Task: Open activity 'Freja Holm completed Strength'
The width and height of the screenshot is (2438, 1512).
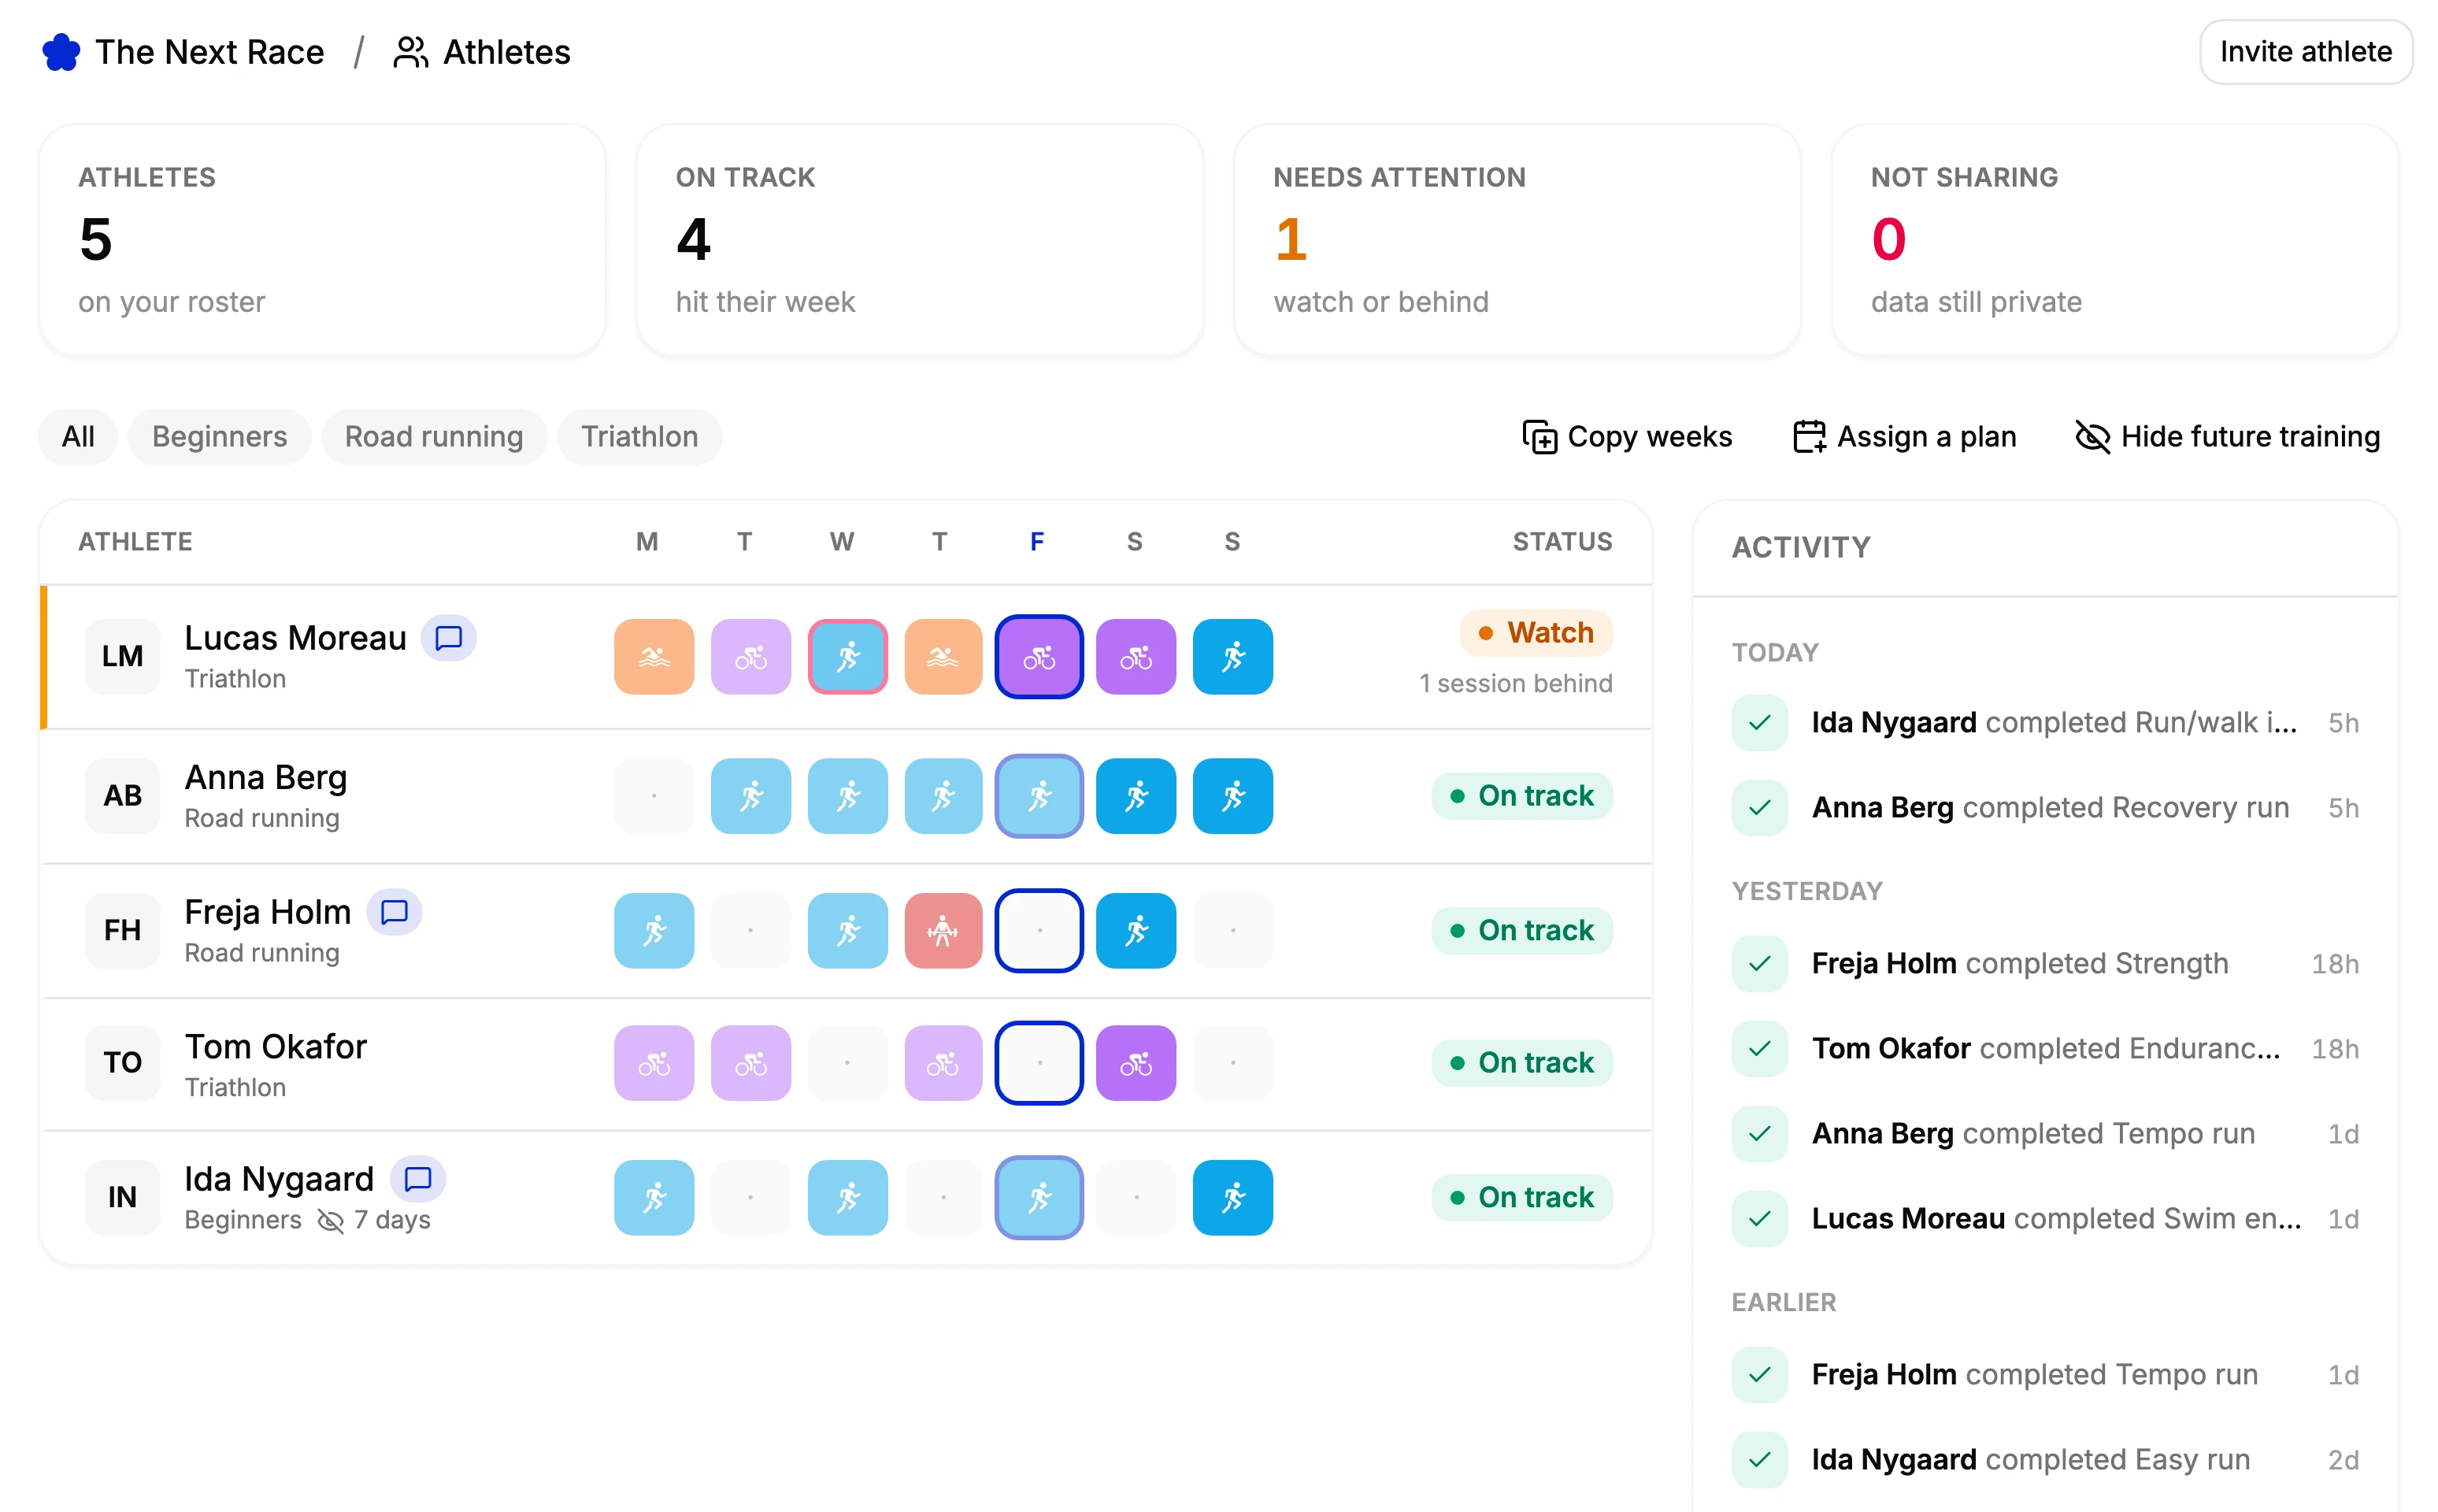Action: tap(2045, 964)
